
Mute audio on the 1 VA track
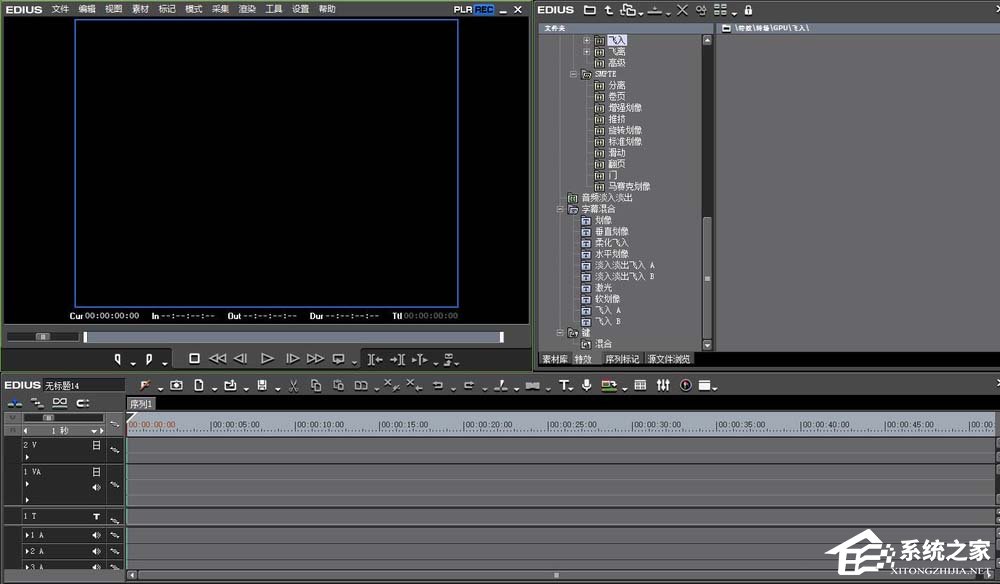(97, 487)
